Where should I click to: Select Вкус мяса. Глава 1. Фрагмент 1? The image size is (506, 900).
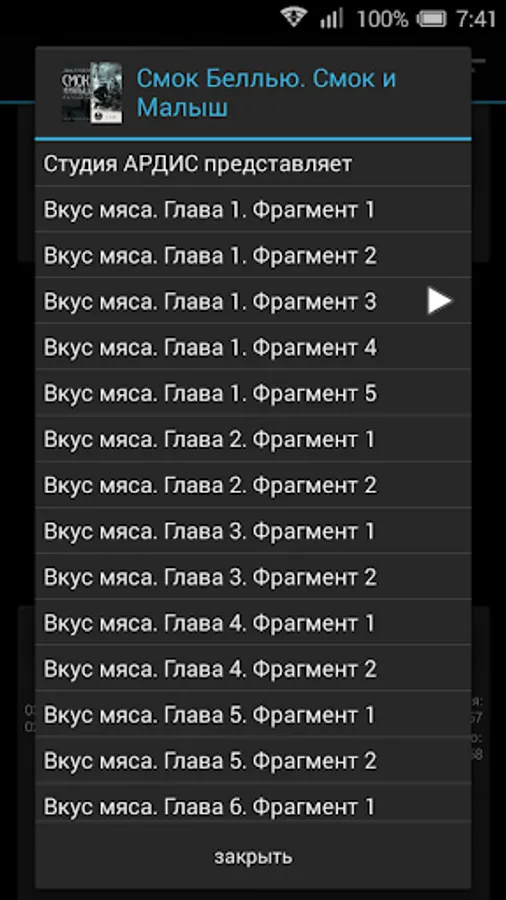[253, 209]
